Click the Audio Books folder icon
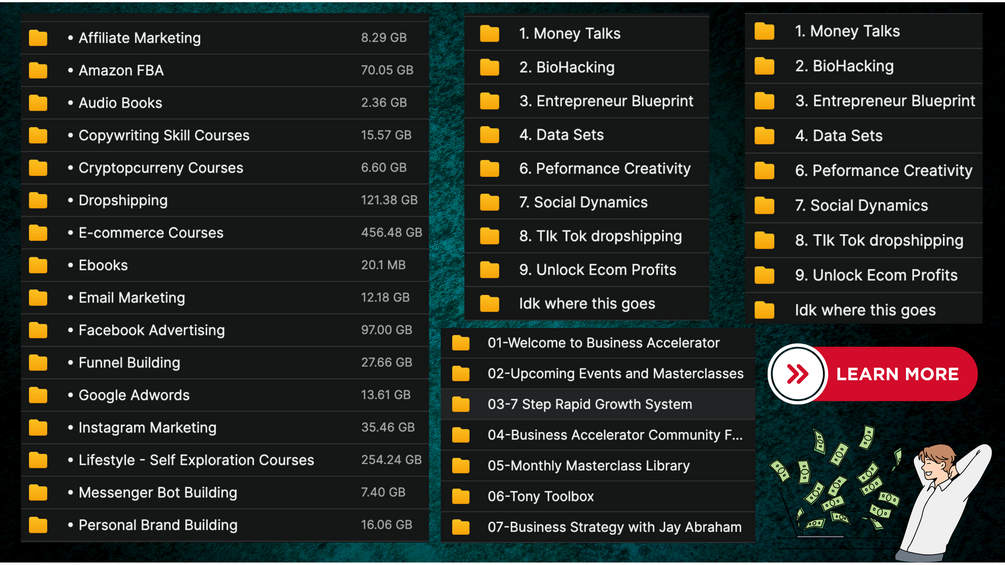1005x565 pixels. pos(38,102)
